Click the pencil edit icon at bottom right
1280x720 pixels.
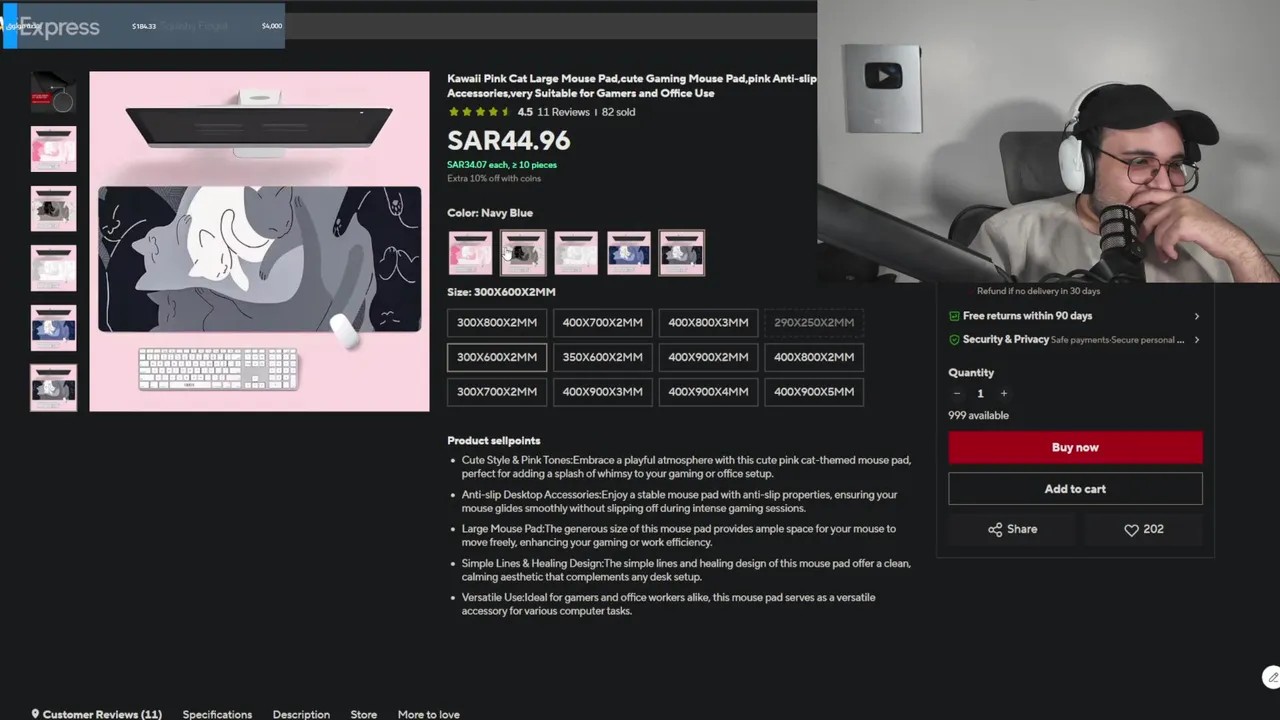click(1272, 677)
